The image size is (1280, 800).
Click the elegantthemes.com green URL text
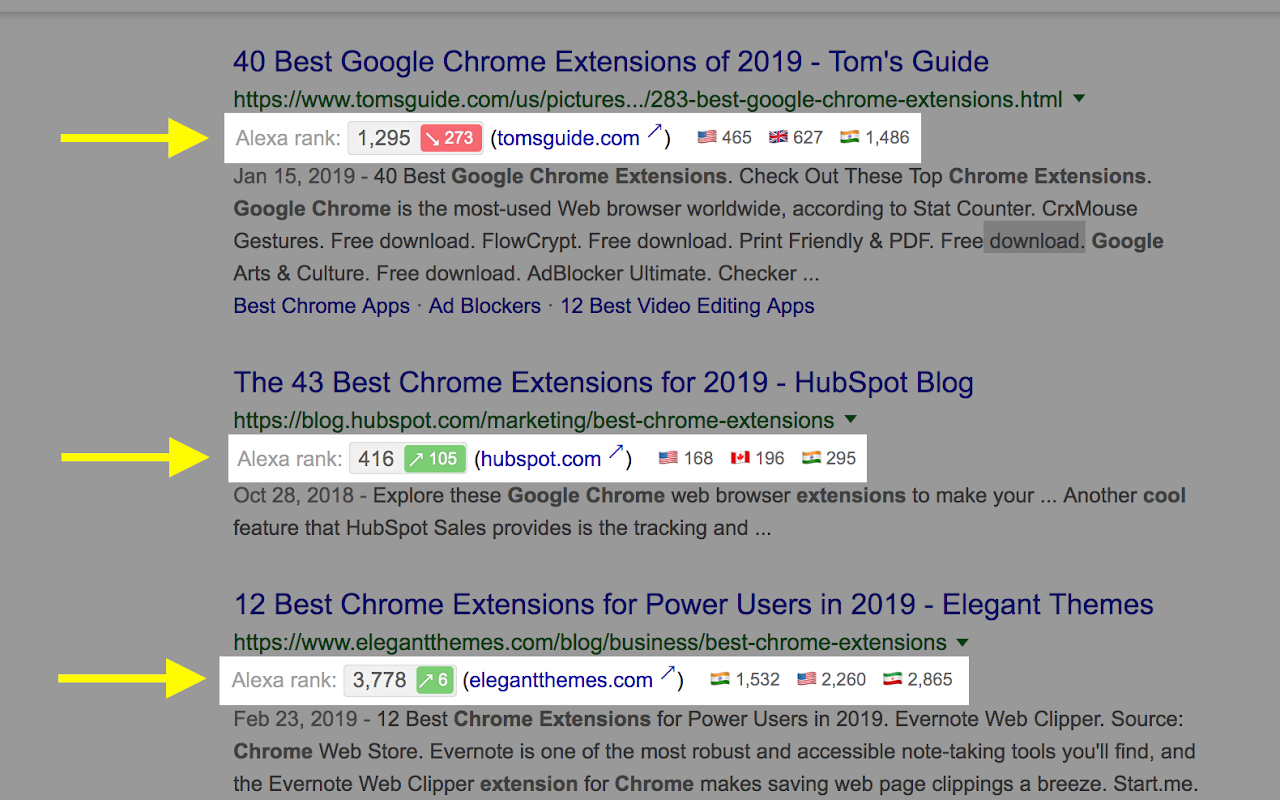(590, 642)
